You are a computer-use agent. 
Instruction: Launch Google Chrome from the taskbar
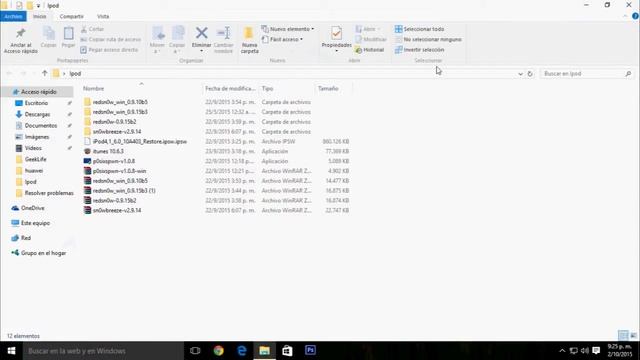click(218, 351)
